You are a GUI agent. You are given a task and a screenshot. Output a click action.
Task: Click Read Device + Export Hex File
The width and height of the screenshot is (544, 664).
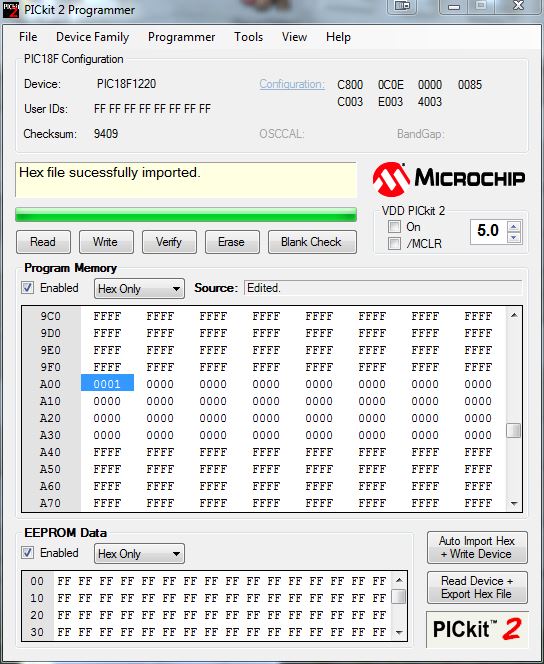click(x=477, y=587)
